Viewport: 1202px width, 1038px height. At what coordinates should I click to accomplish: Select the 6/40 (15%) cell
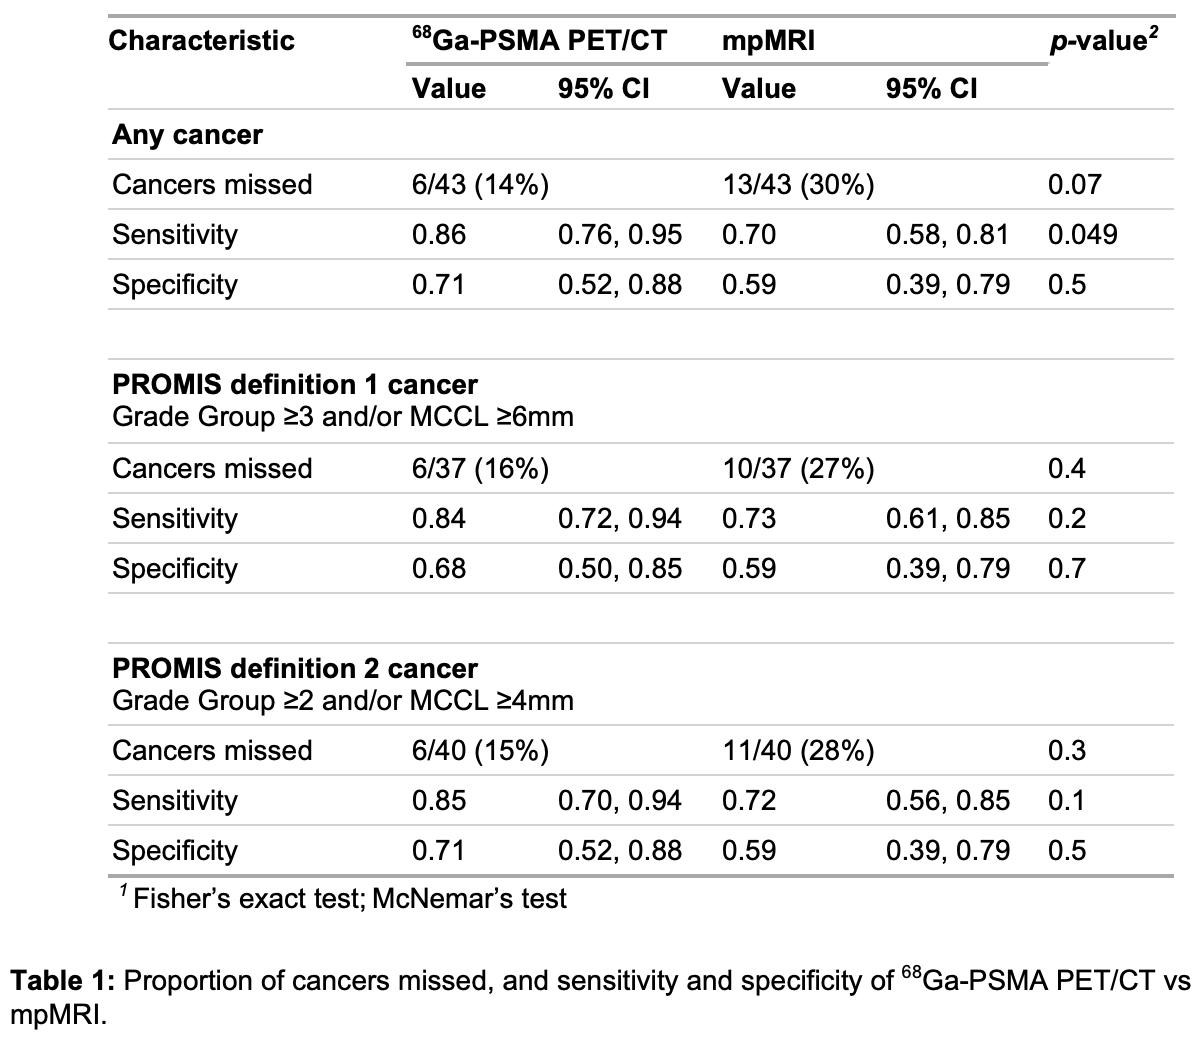(480, 751)
